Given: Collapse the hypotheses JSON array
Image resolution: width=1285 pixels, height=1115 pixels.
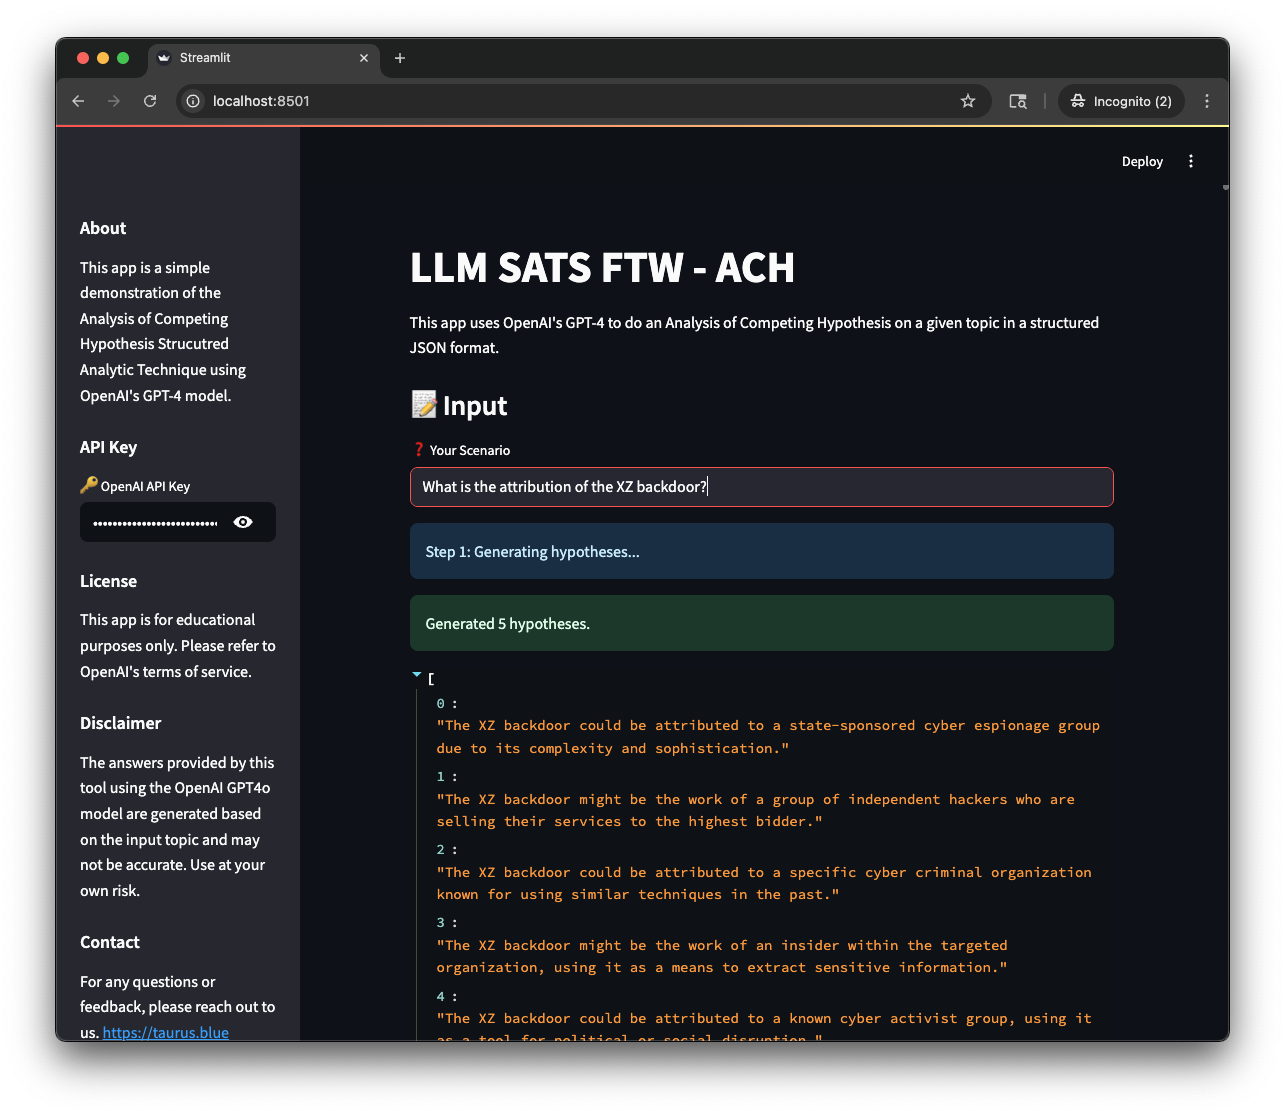Looking at the screenshot, I should click(417, 676).
